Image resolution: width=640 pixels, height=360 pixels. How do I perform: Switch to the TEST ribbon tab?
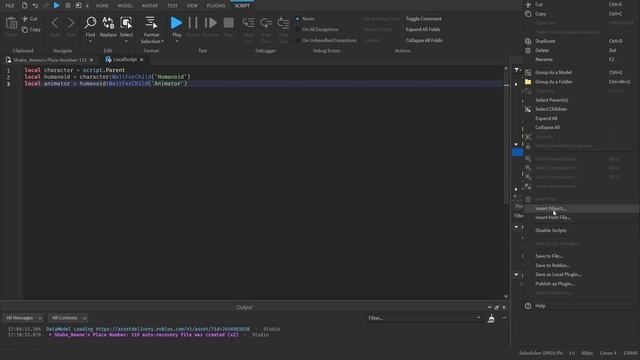(x=172, y=6)
